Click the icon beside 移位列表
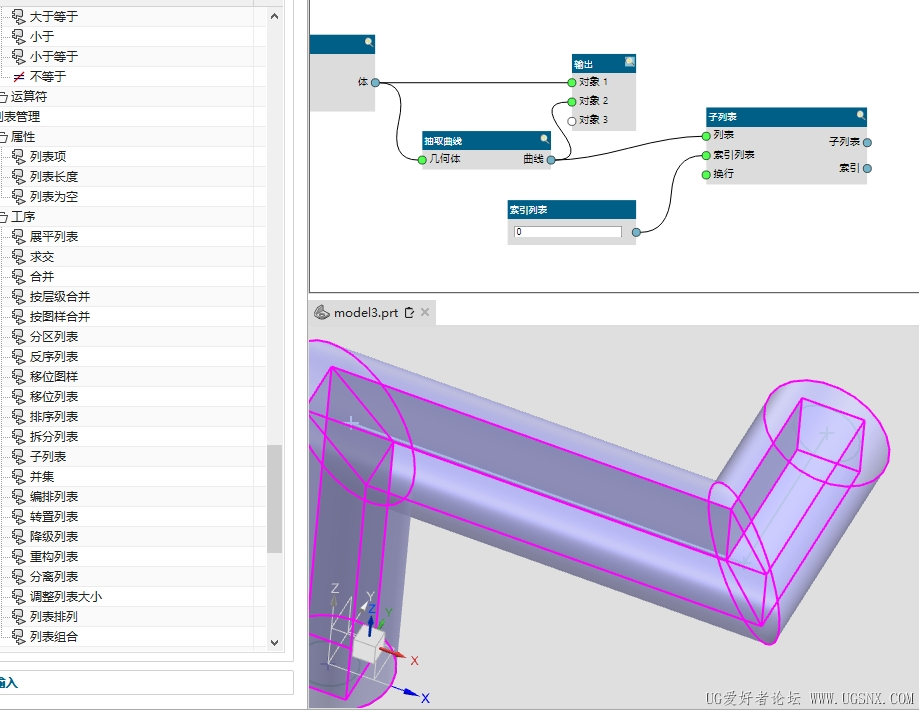The width and height of the screenshot is (919, 711). 19,397
